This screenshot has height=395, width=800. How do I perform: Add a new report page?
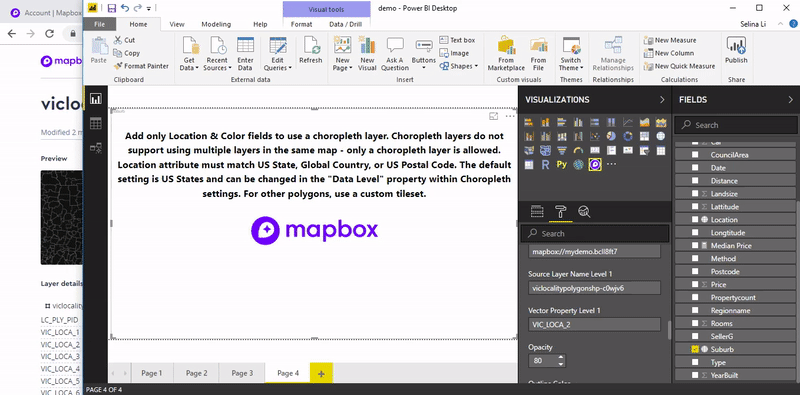pos(321,373)
